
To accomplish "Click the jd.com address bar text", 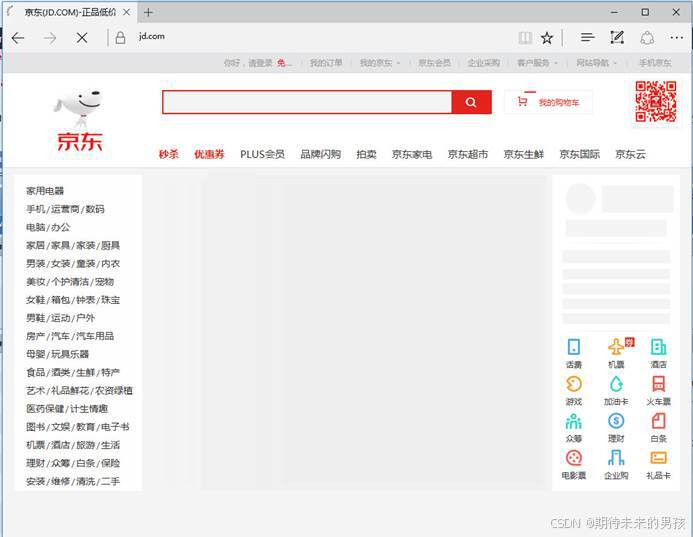I will point(152,36).
